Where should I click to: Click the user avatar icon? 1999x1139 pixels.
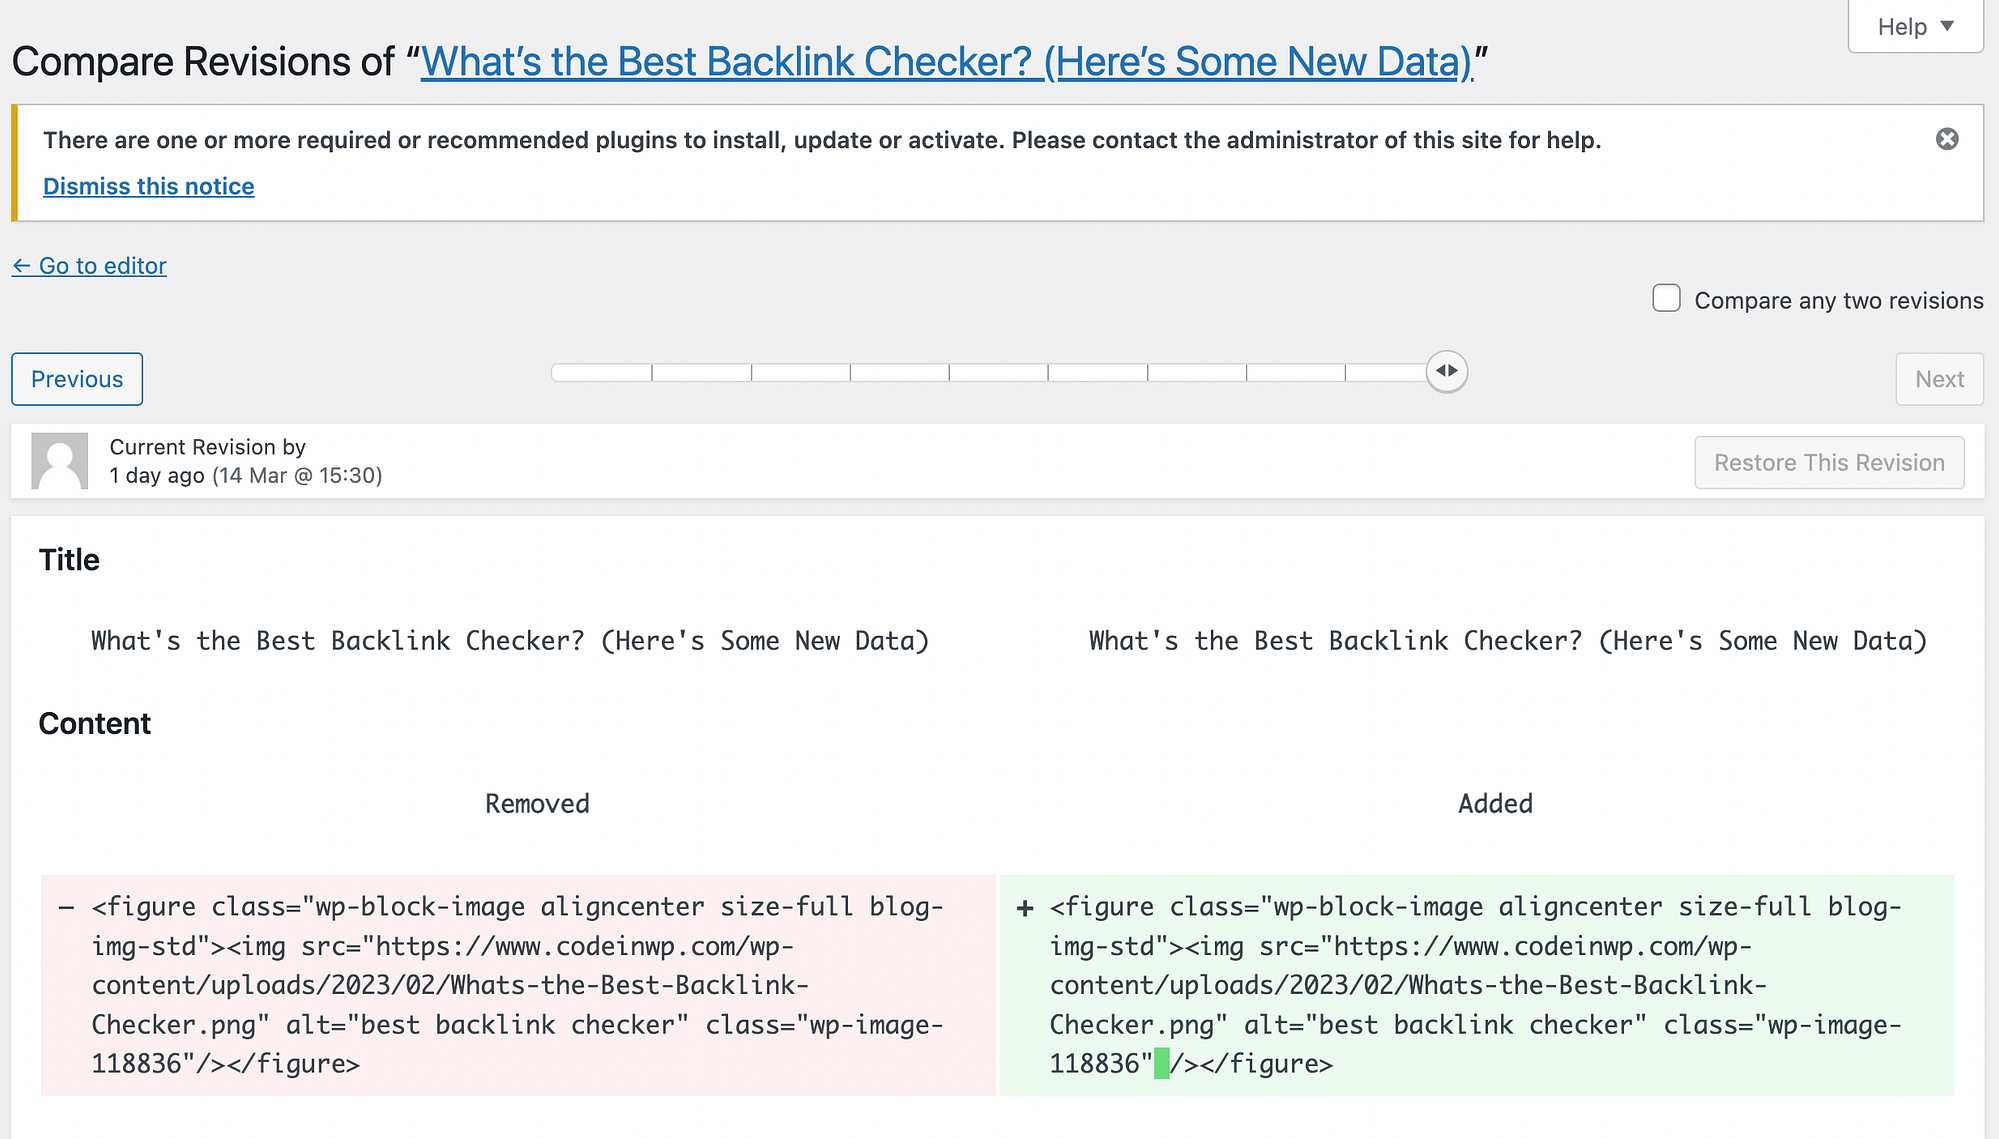58,460
